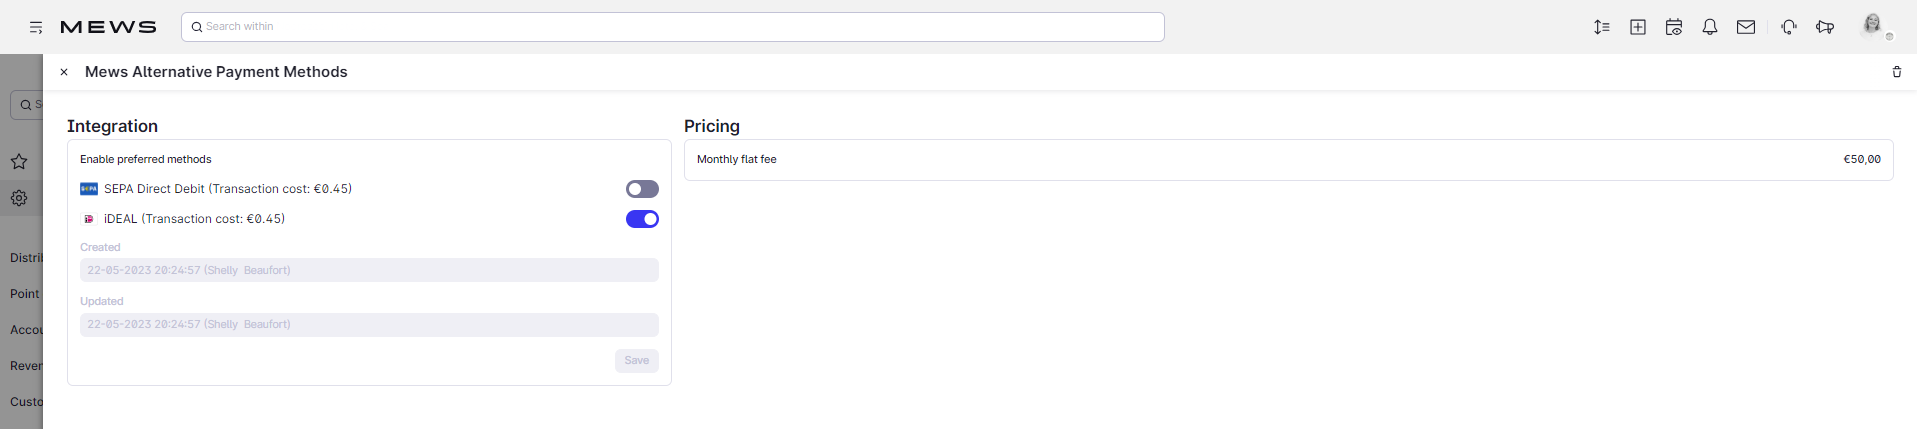The height and width of the screenshot is (429, 1917).
Task: Click the MEWS logo
Action: 108,27
